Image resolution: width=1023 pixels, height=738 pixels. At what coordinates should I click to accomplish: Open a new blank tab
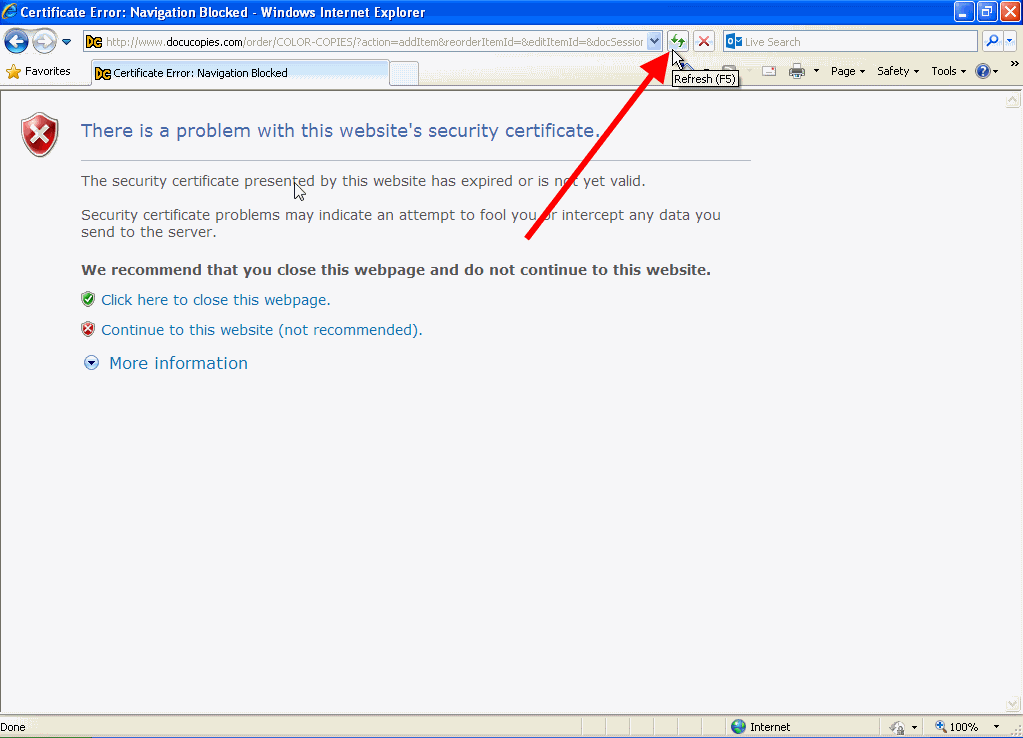click(x=404, y=73)
